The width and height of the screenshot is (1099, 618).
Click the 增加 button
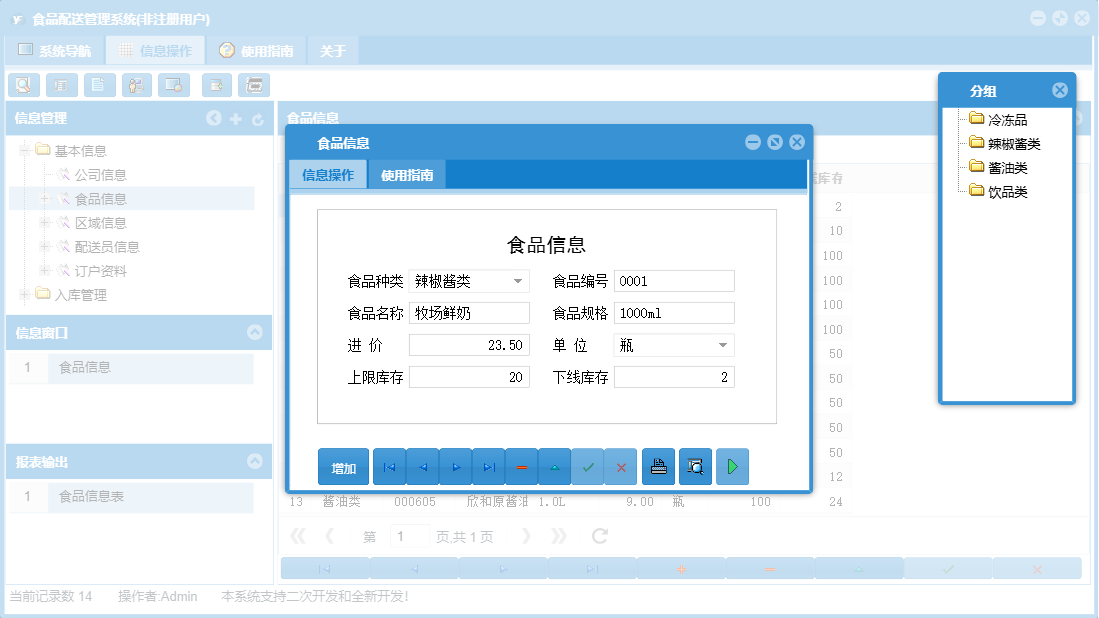tap(343, 467)
